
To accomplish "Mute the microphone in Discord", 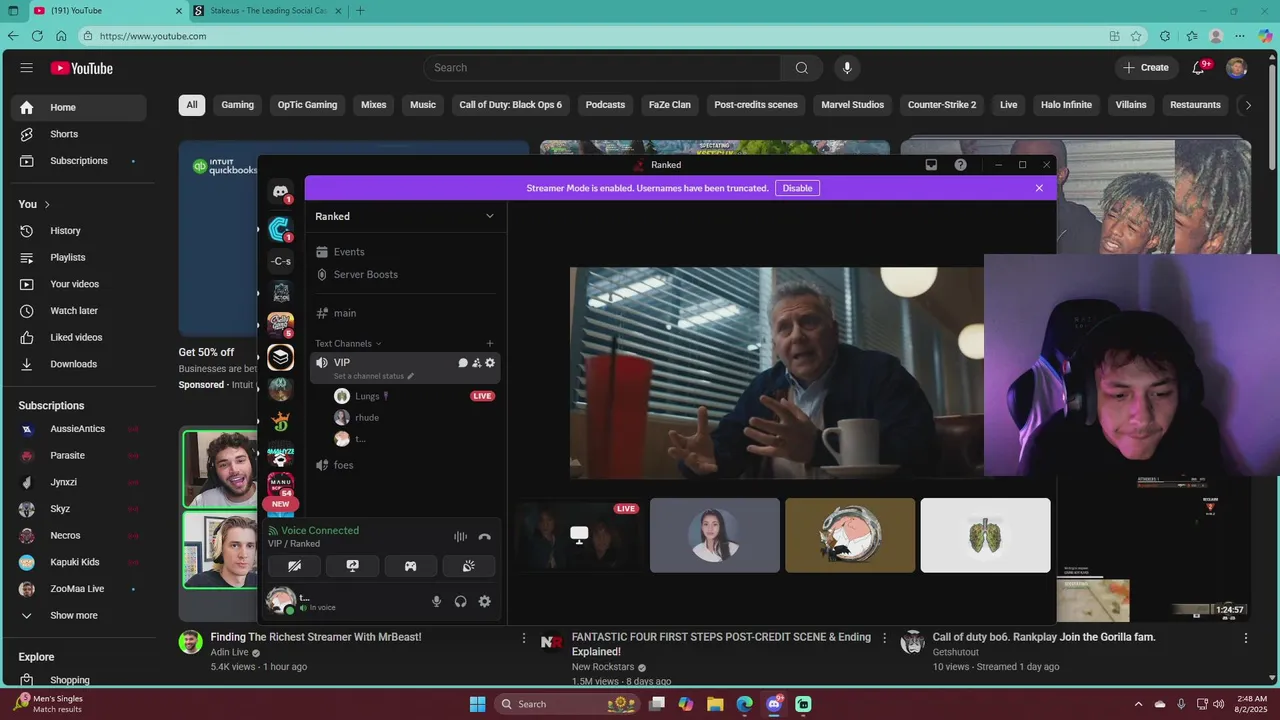I will pyautogui.click(x=436, y=601).
